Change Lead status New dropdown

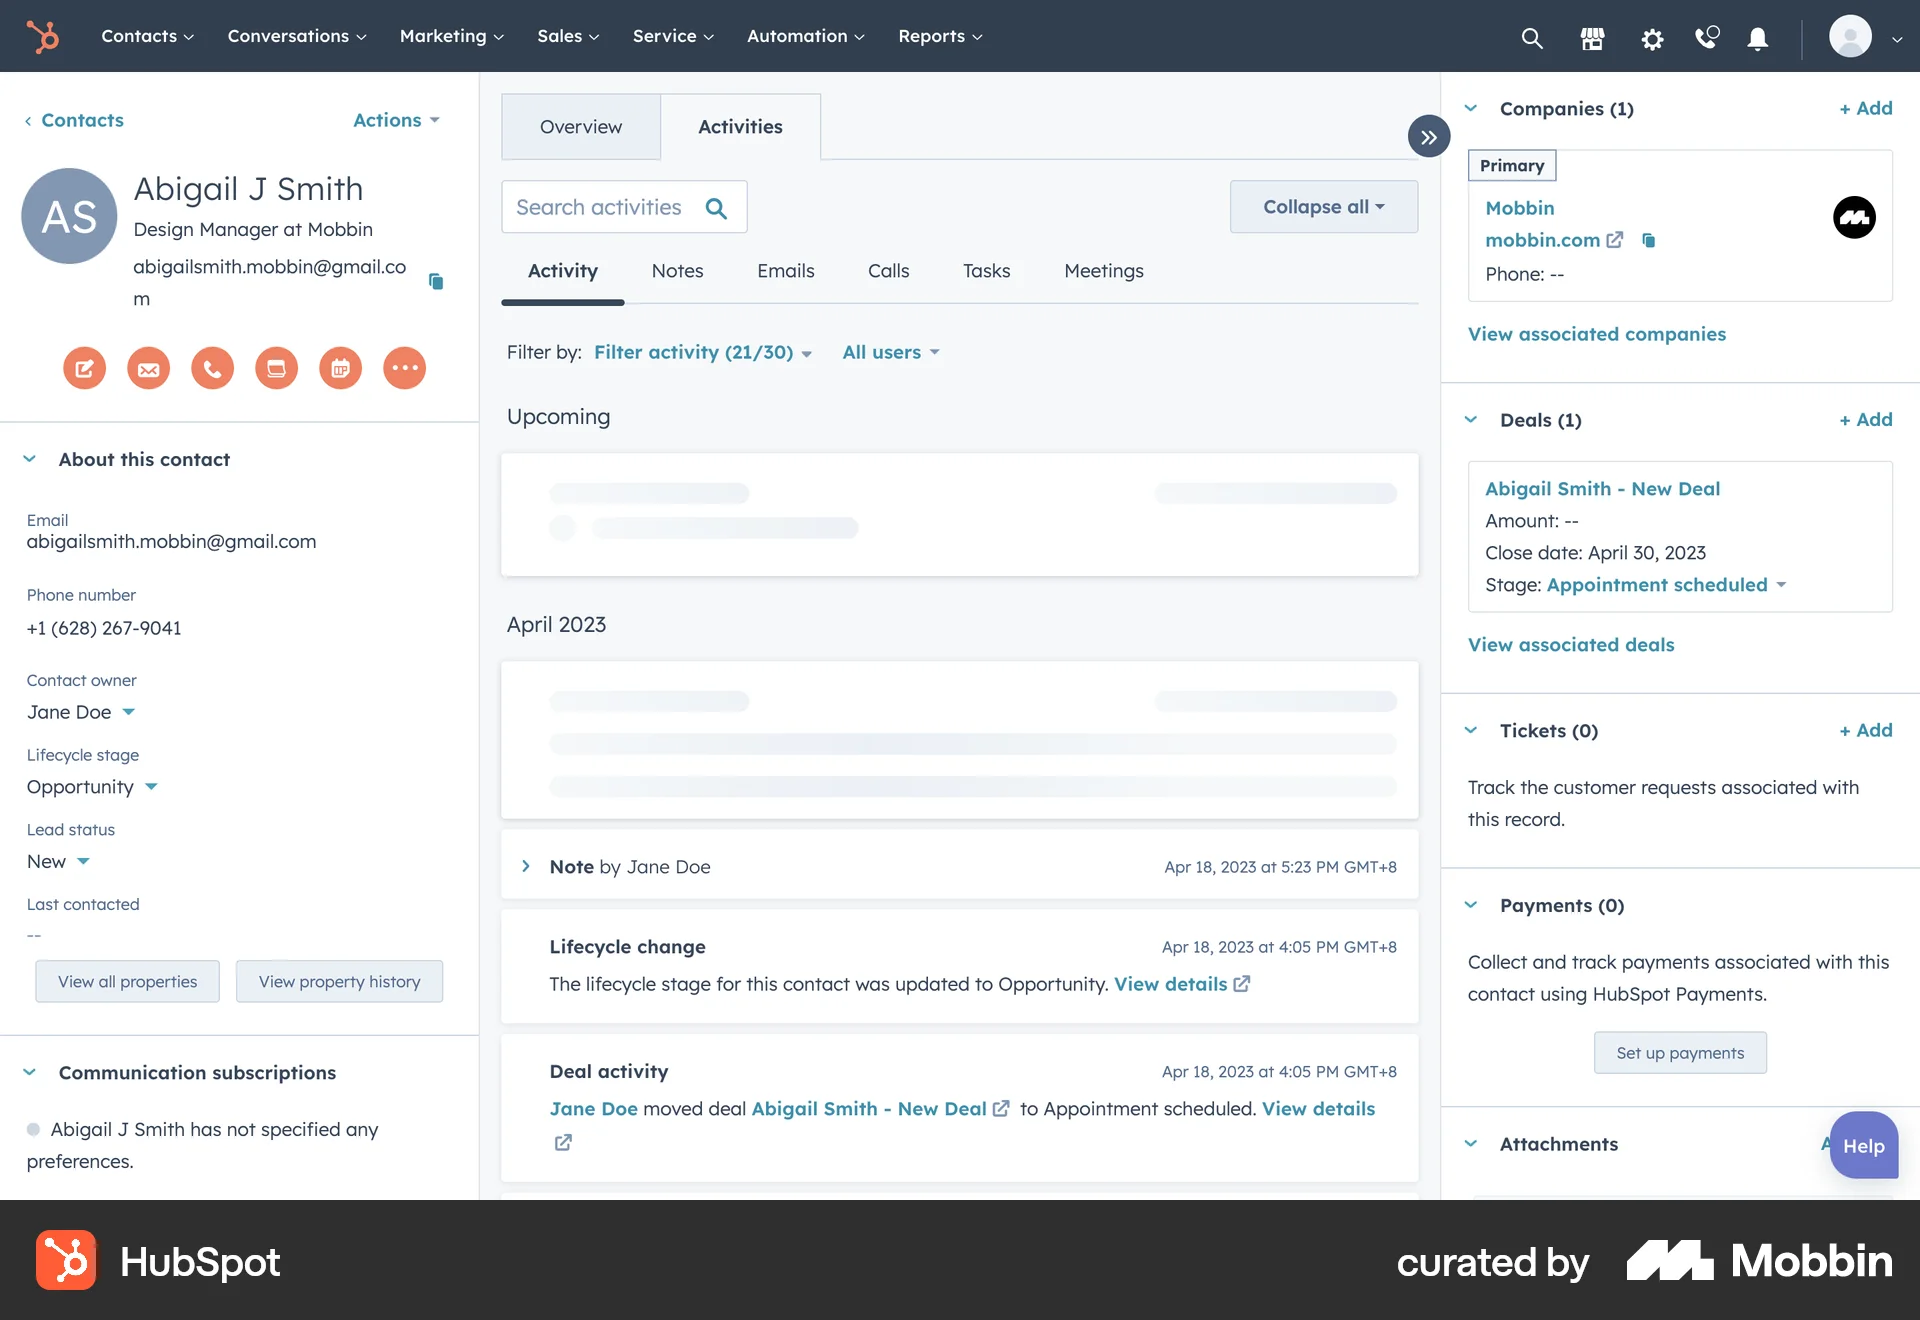point(58,861)
